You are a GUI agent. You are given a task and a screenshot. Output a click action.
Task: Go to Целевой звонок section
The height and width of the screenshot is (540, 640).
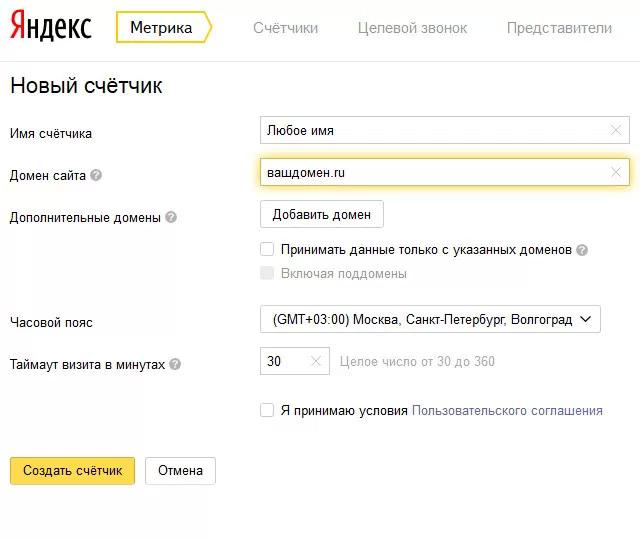tap(412, 28)
